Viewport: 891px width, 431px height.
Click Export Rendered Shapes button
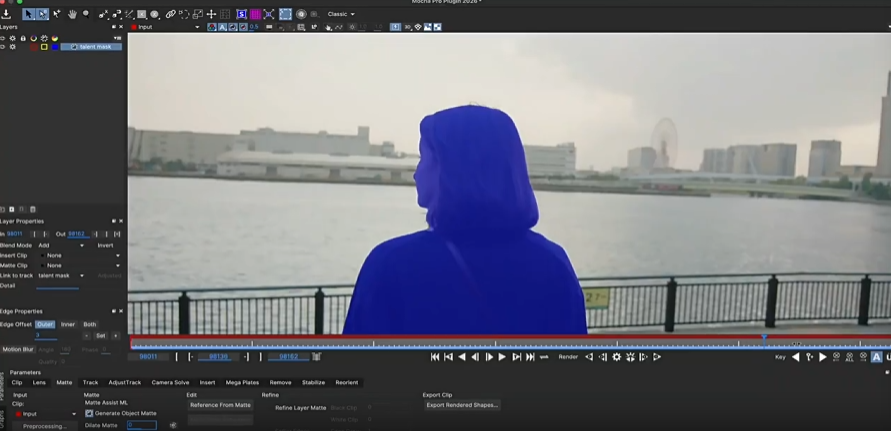click(x=462, y=405)
